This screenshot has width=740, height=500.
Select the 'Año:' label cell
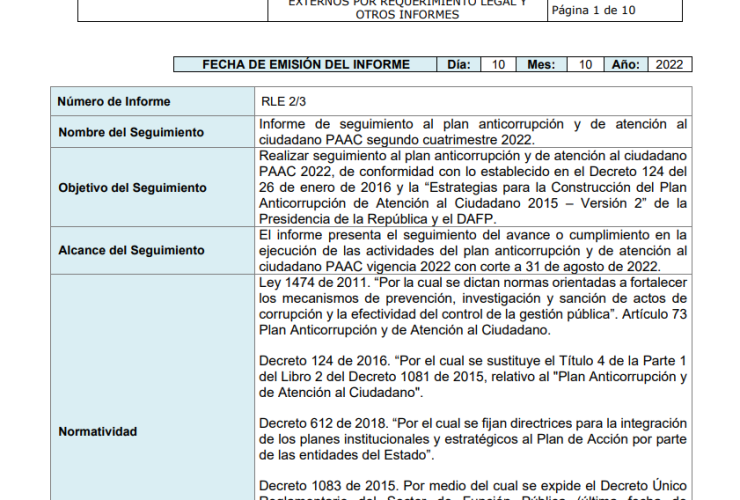pyautogui.click(x=626, y=64)
